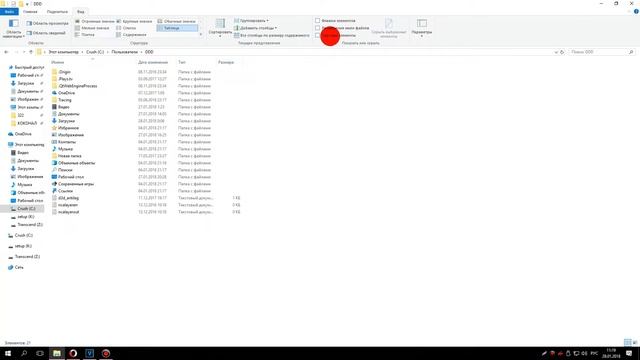640x360 pixels.
Task: Switch layout to Содержимое content view
Action: click(x=131, y=35)
